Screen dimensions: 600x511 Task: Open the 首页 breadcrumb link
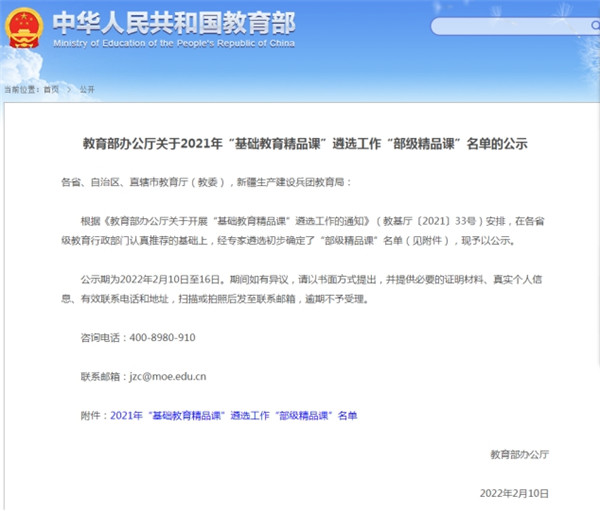click(51, 90)
